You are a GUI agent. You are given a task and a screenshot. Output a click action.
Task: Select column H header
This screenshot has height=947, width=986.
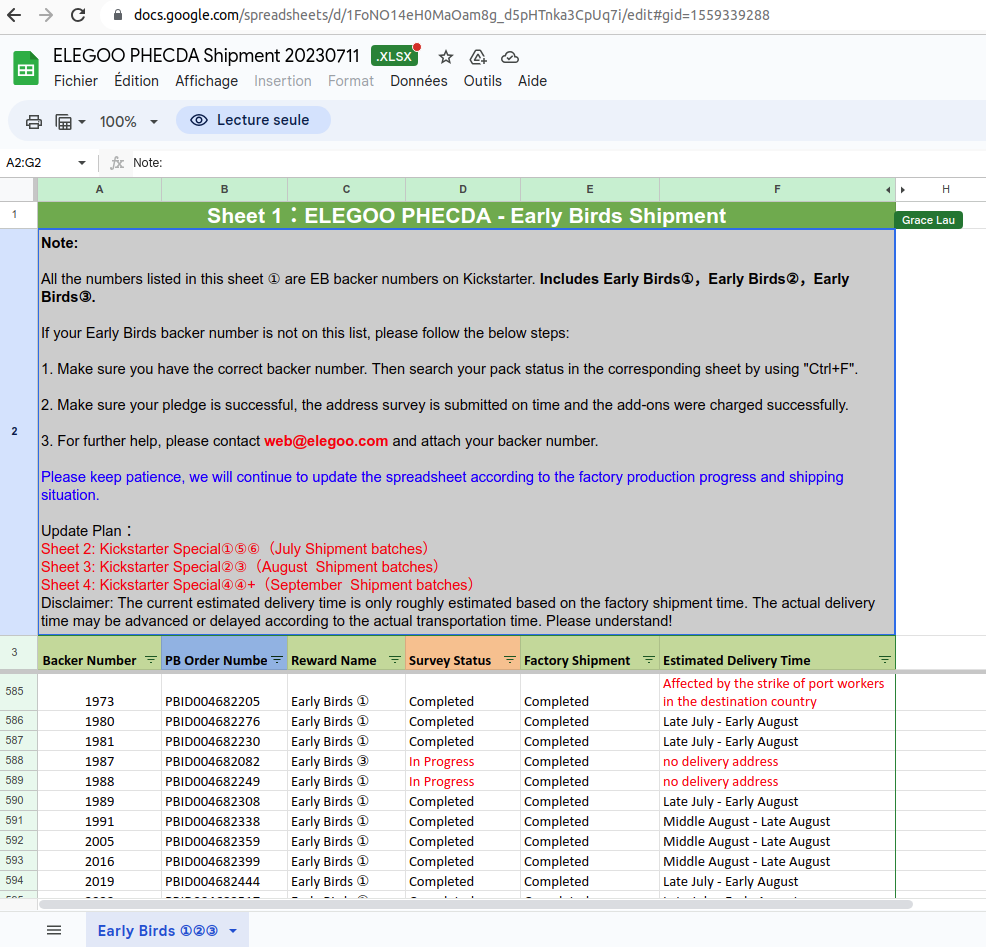(946, 189)
